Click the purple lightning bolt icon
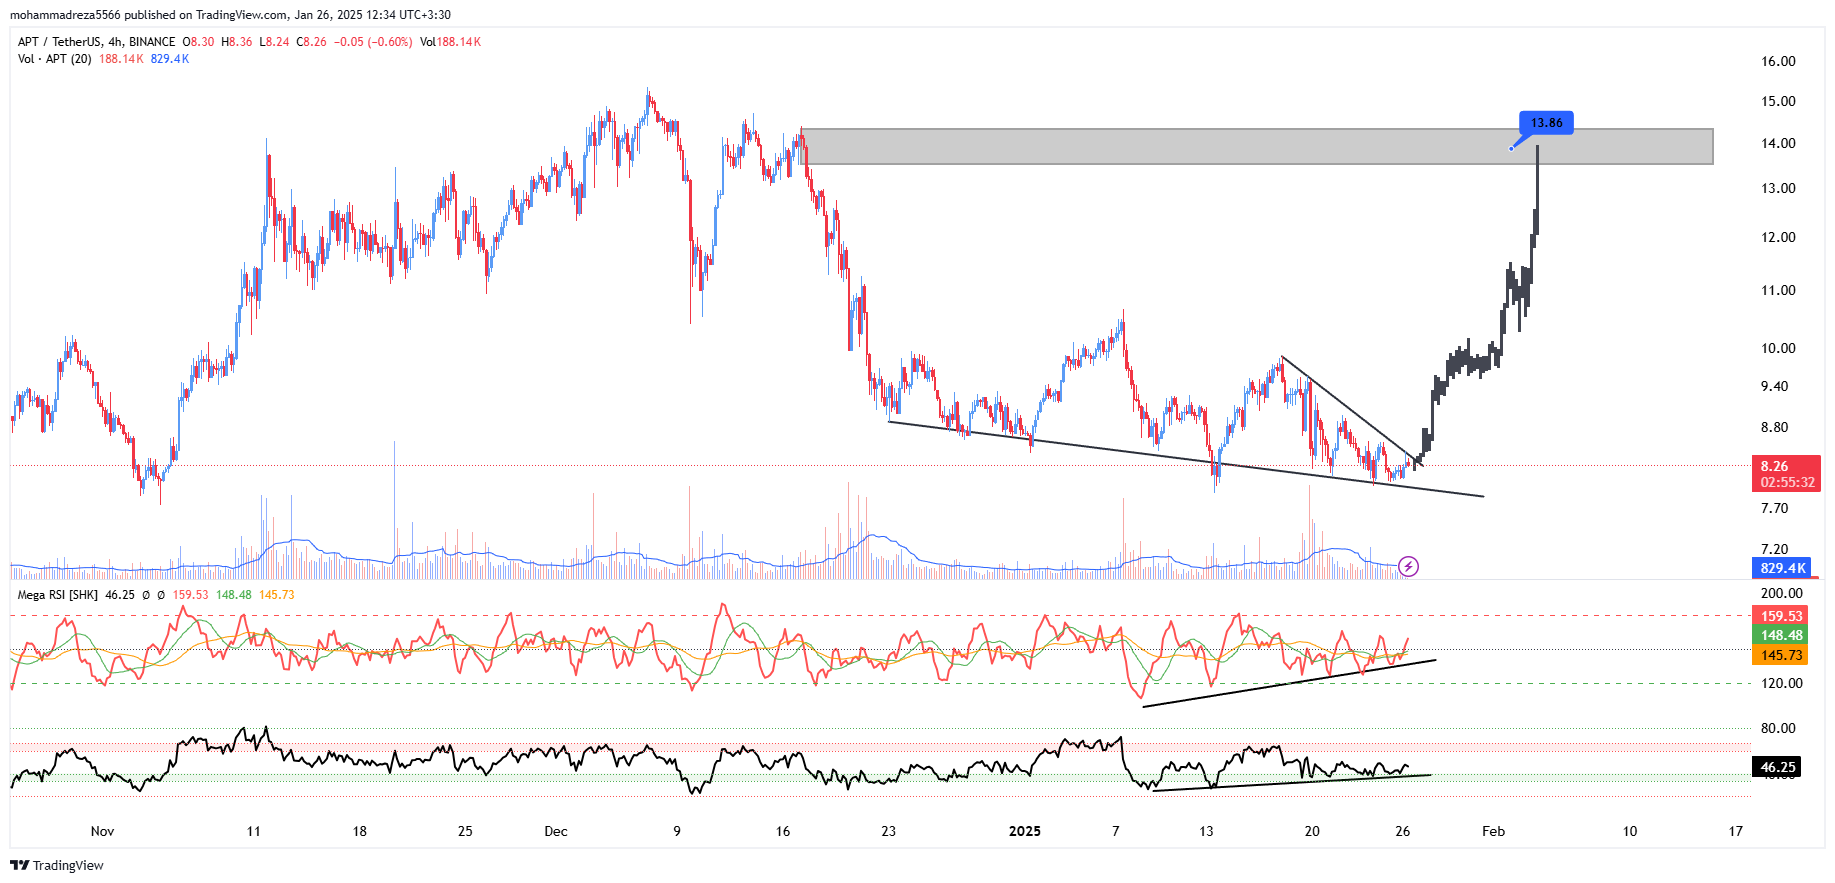 (1408, 567)
